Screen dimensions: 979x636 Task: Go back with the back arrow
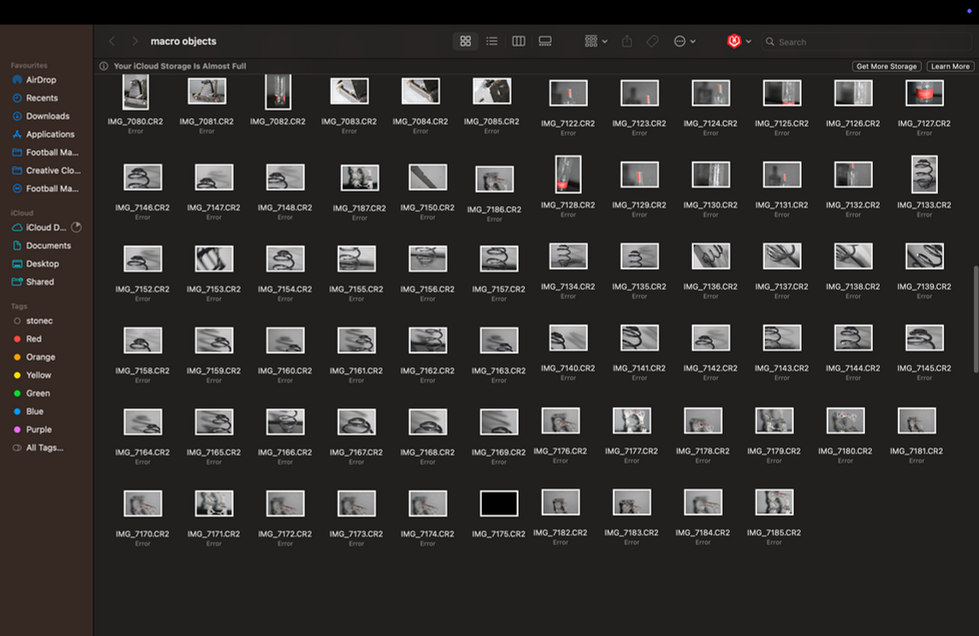click(112, 41)
